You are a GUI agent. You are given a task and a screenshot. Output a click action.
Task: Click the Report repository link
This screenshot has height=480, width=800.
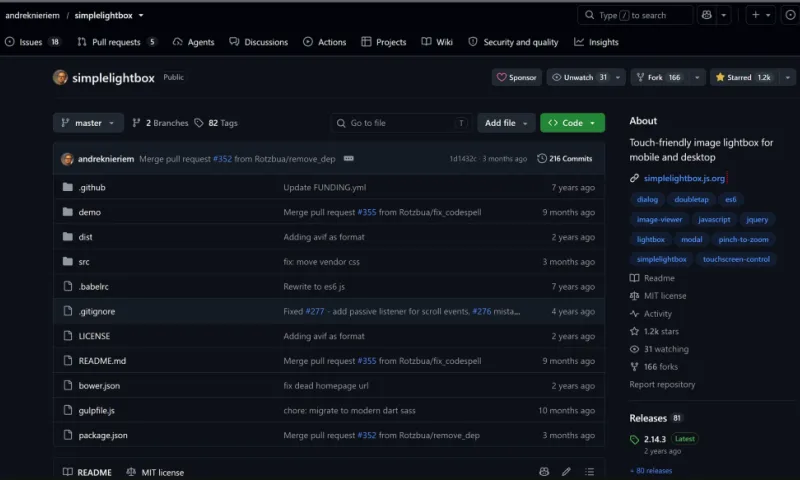pos(662,385)
